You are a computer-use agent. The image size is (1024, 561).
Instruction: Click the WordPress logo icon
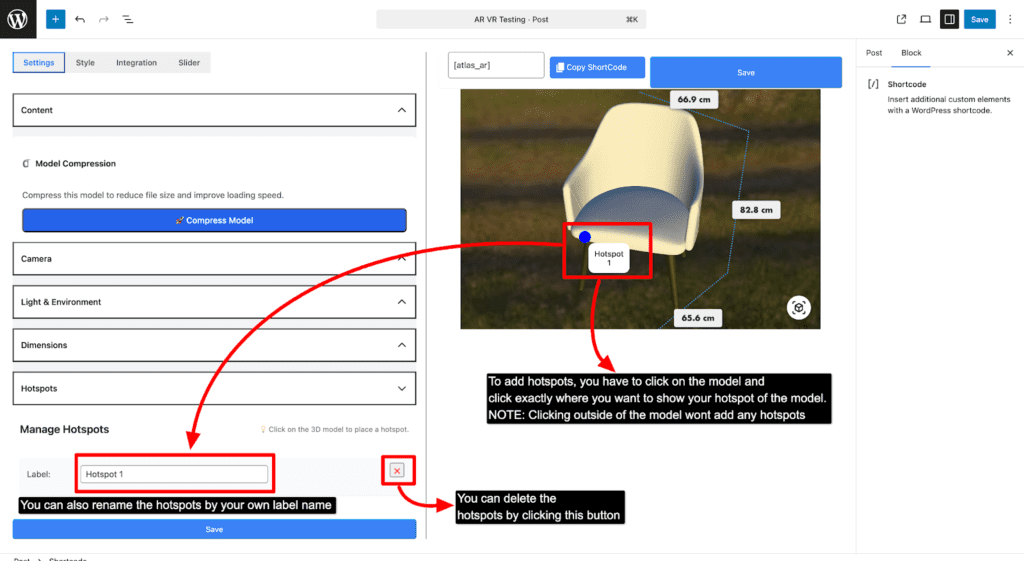[x=19, y=19]
